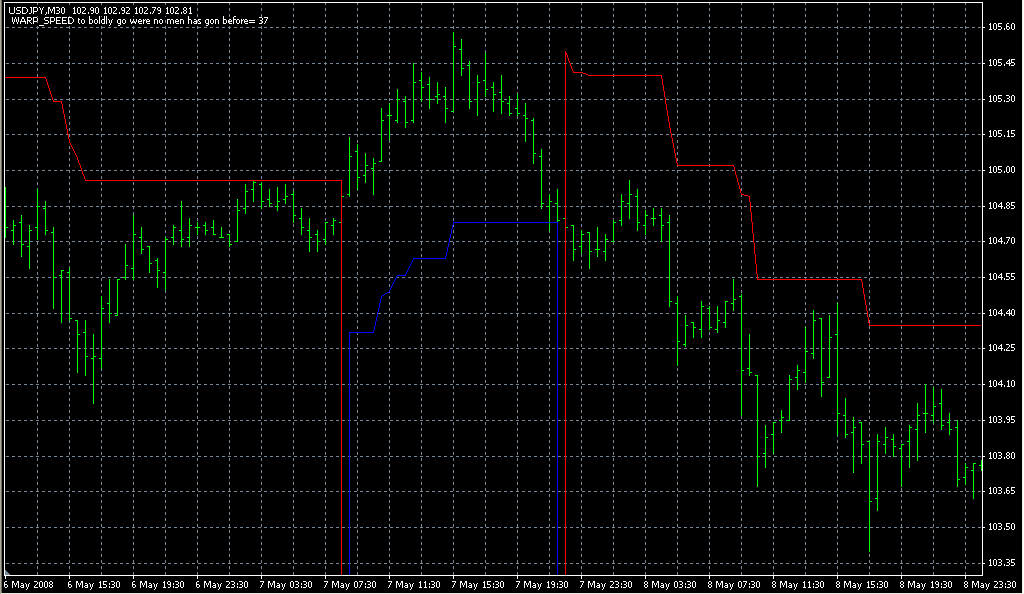1024x594 pixels.
Task: Select the 7 May 07:30 time label
Action: point(350,585)
